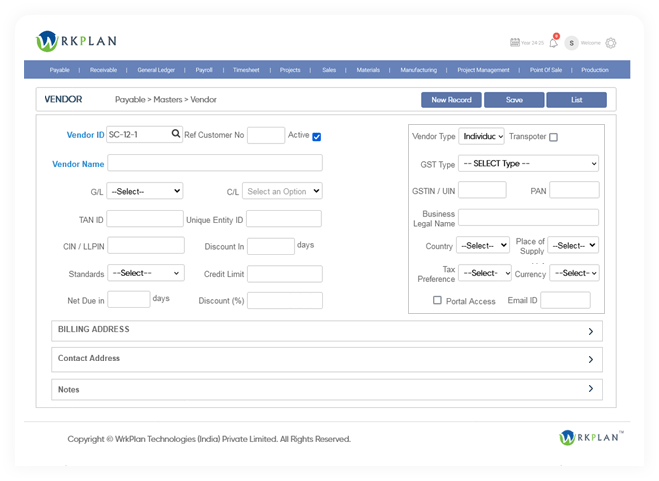The height and width of the screenshot is (481, 659).
Task: Open the C/L Select an Option dropdown
Action: pyautogui.click(x=282, y=191)
